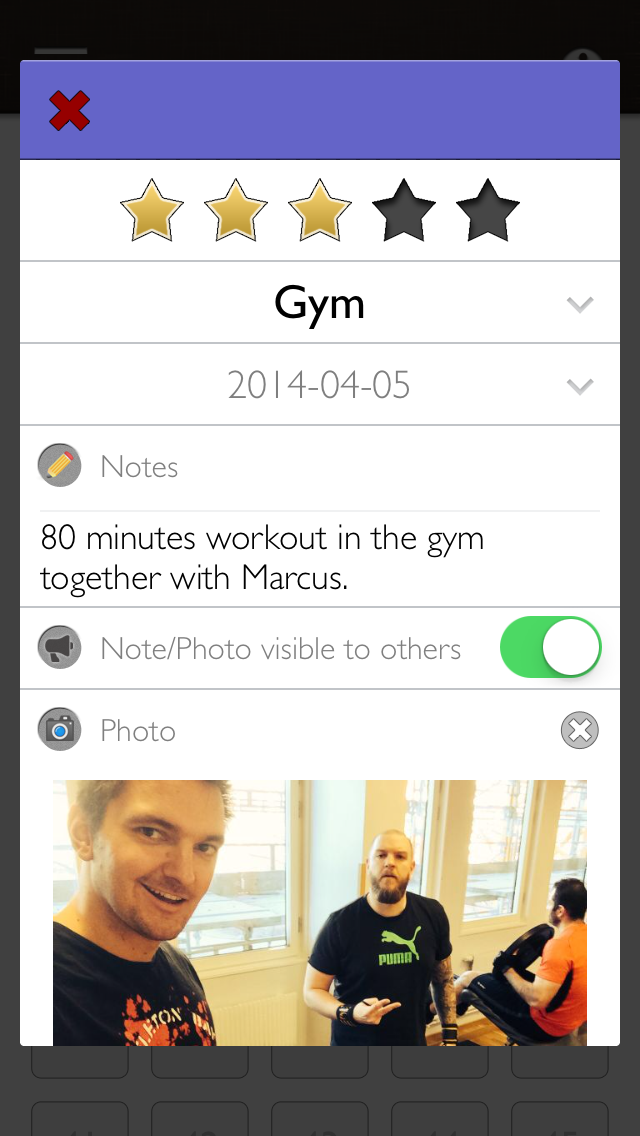Tap the pencil Notes icon

pos(59,465)
